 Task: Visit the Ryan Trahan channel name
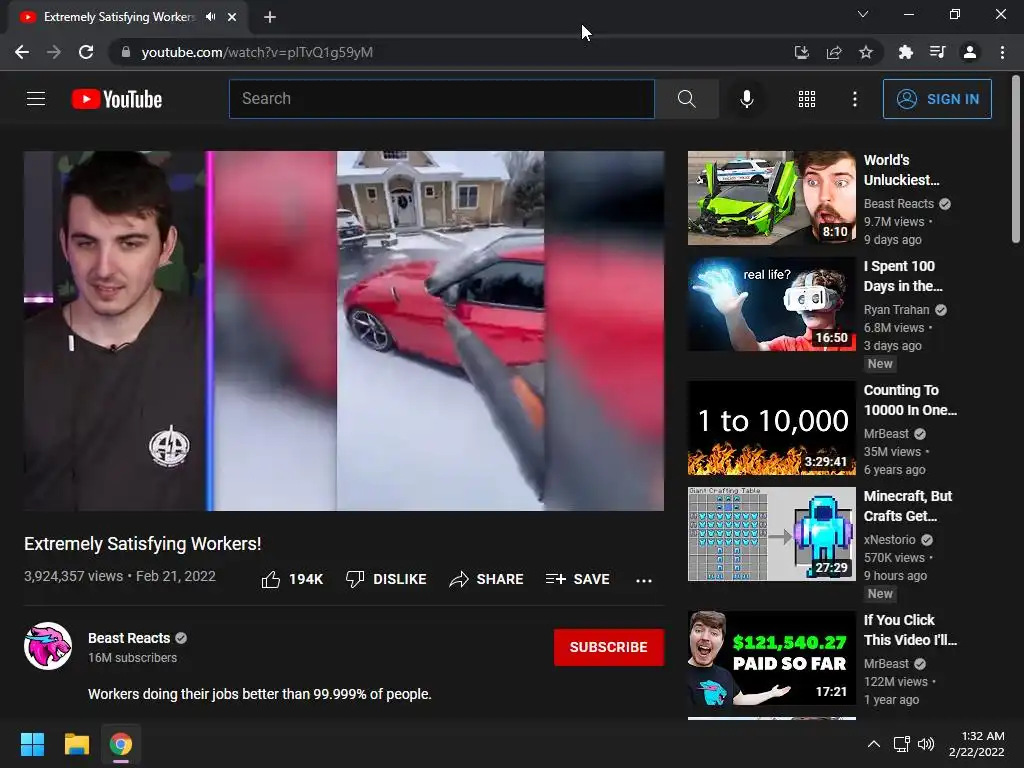click(896, 310)
